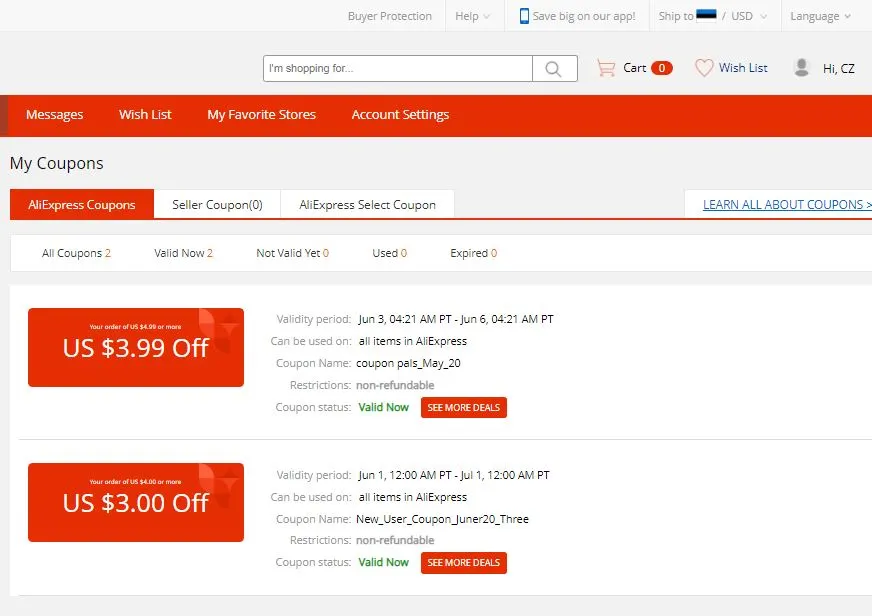Viewport: 872px width, 616px height.
Task: Click the Cart text link
Action: pyautogui.click(x=635, y=68)
